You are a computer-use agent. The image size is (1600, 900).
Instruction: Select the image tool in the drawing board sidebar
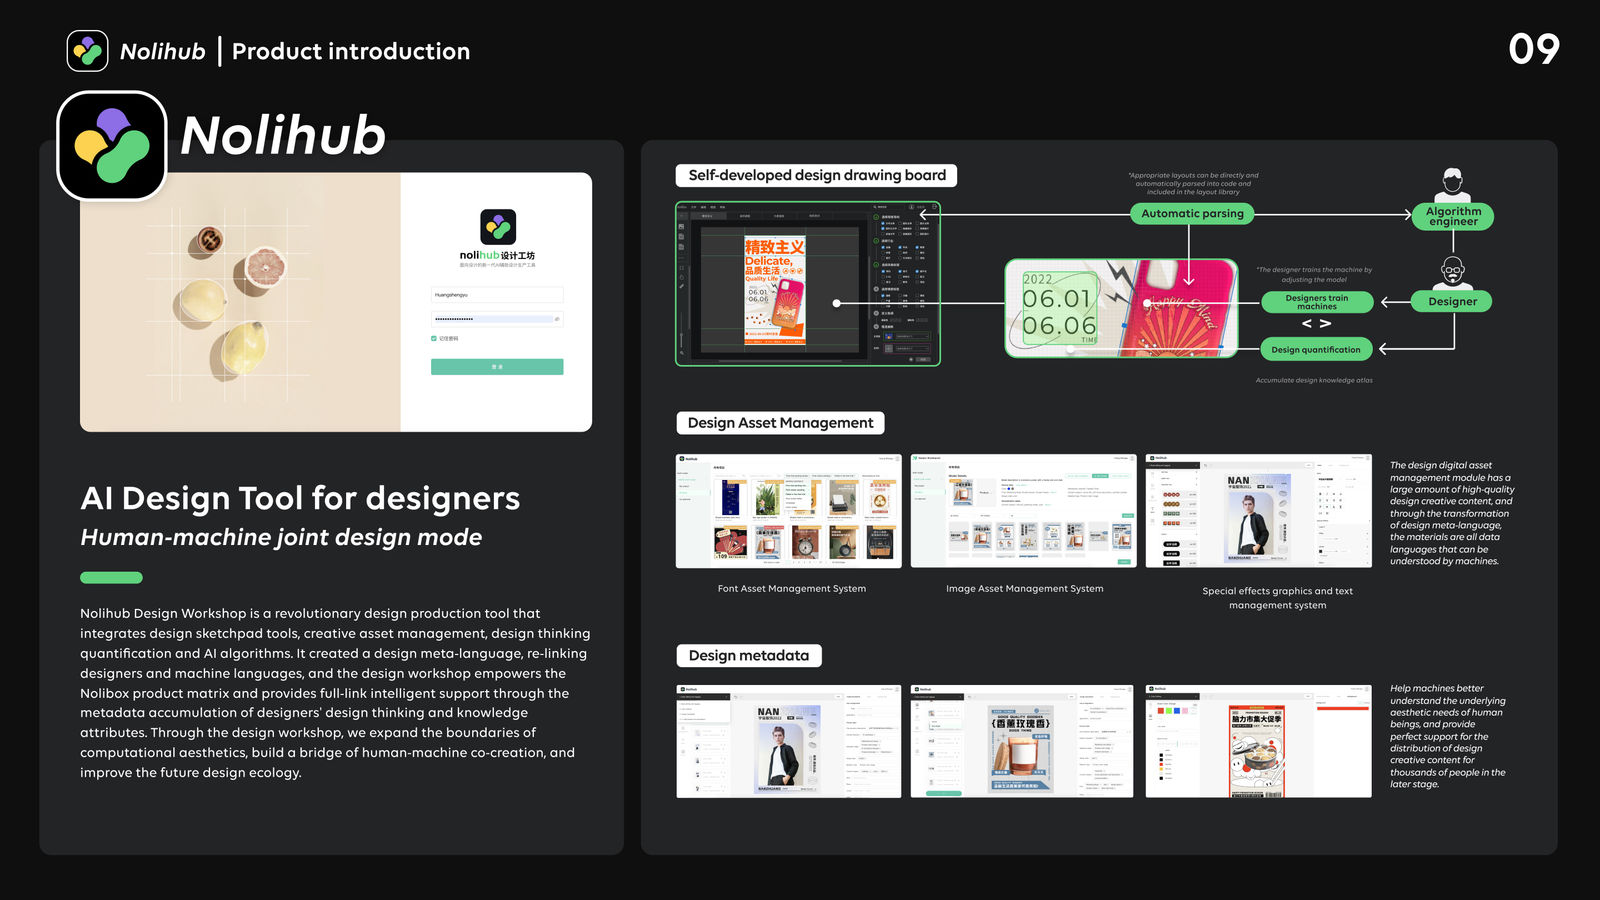(682, 226)
